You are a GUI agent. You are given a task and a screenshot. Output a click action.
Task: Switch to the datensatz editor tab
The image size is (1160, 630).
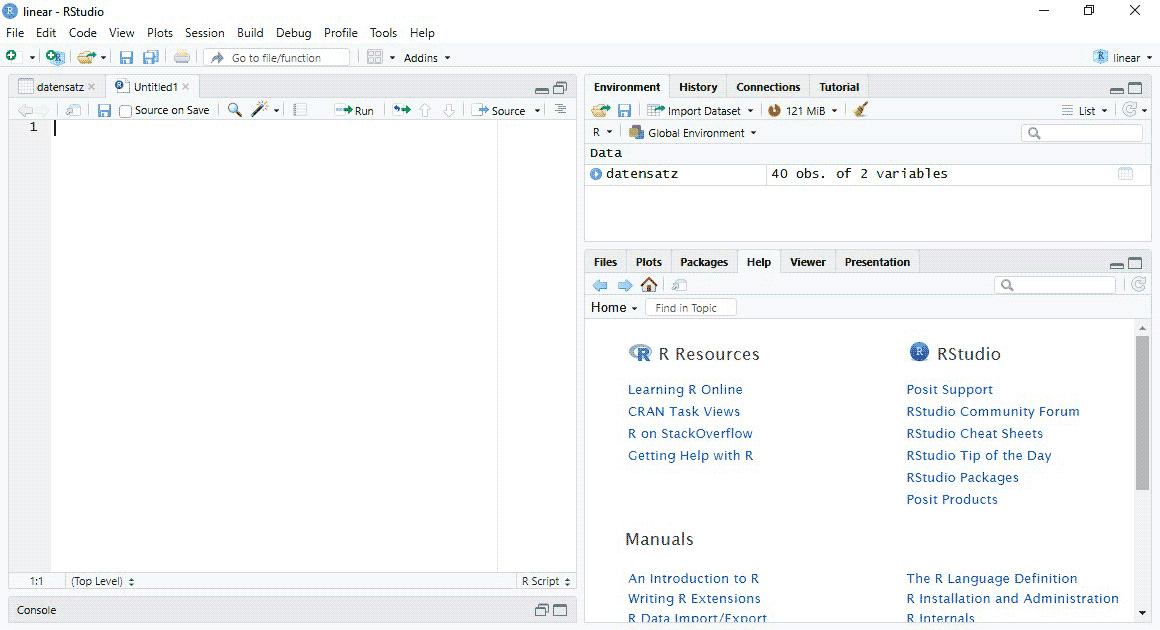tap(60, 87)
